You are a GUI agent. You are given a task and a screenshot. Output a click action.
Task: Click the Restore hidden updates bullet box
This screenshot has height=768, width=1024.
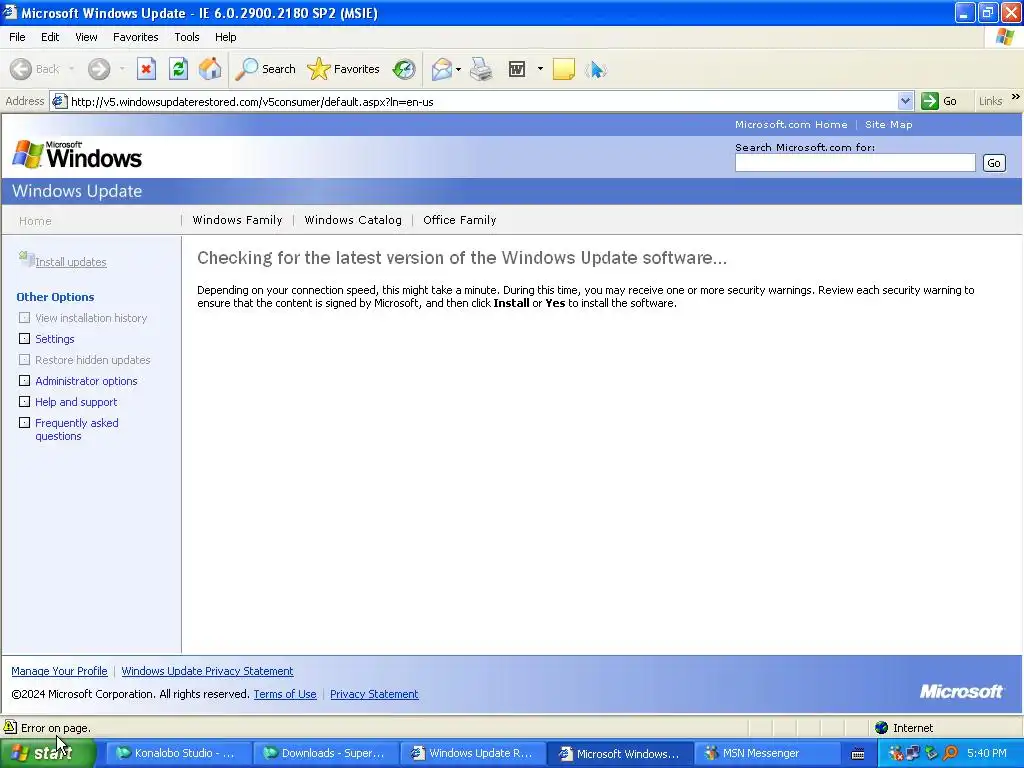pos(24,359)
